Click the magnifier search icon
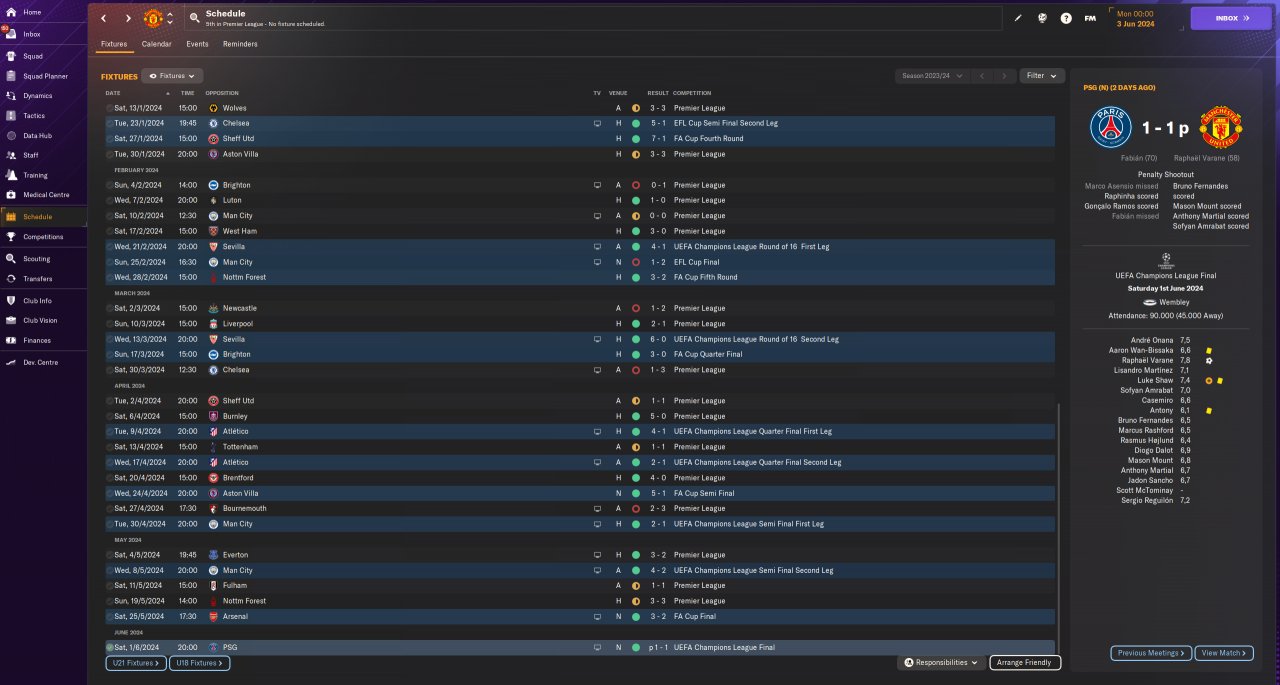This screenshot has height=685, width=1280. point(193,18)
